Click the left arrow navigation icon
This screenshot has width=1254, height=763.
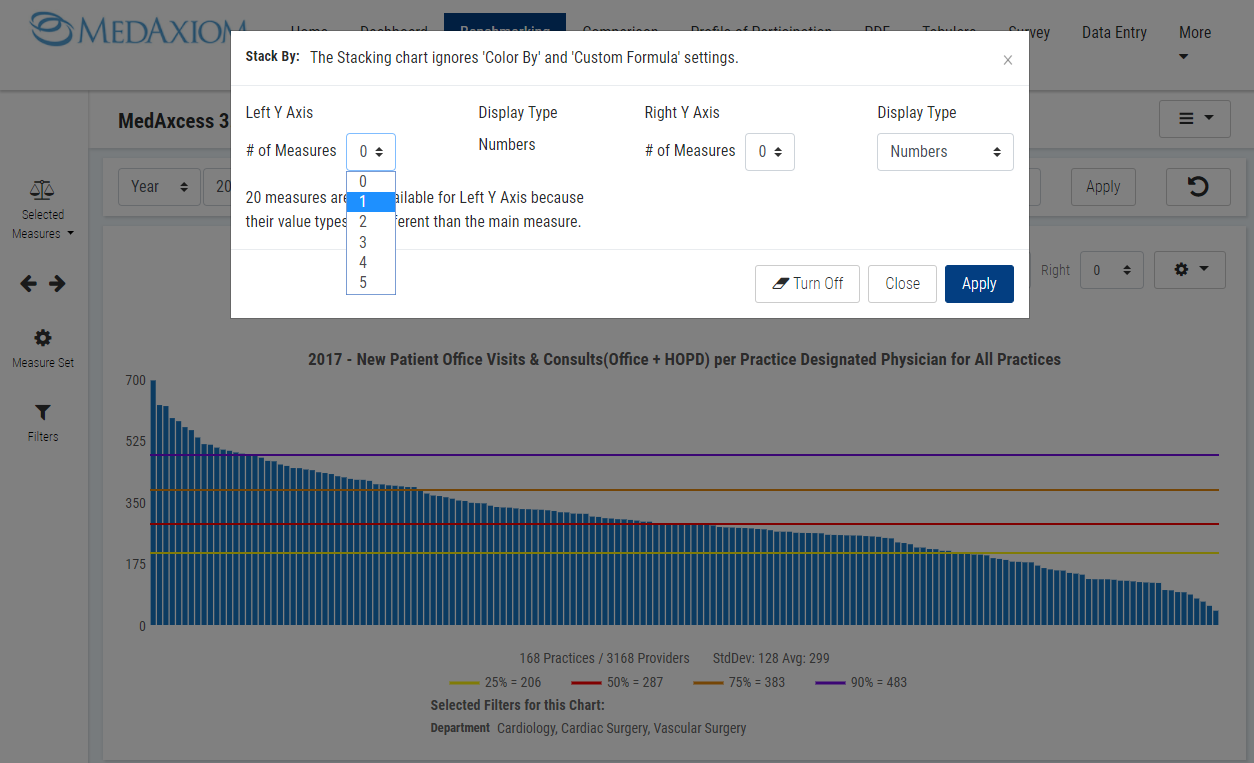coord(29,284)
